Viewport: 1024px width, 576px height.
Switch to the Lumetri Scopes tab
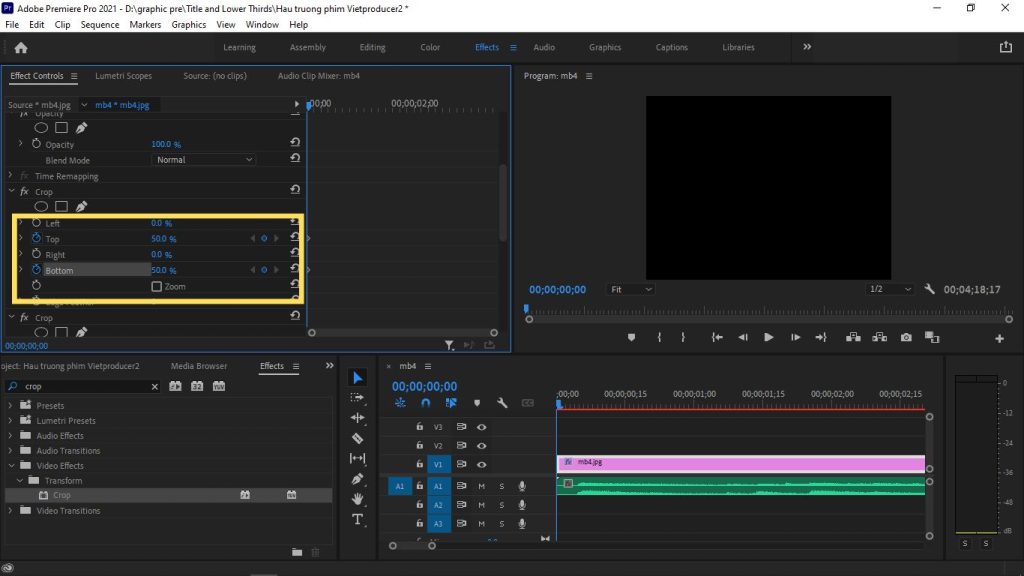click(x=123, y=75)
